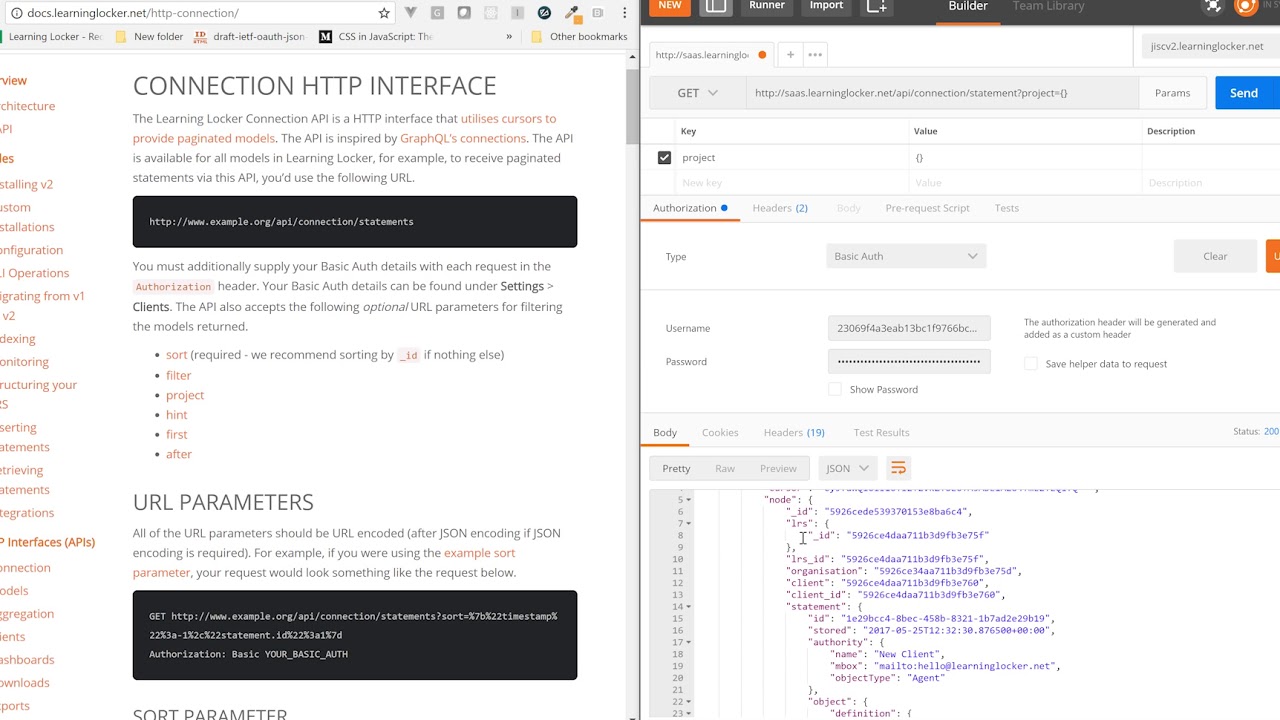This screenshot has width=1280, height=720.
Task: View site information icon in Chrome address bar
Action: point(17,13)
